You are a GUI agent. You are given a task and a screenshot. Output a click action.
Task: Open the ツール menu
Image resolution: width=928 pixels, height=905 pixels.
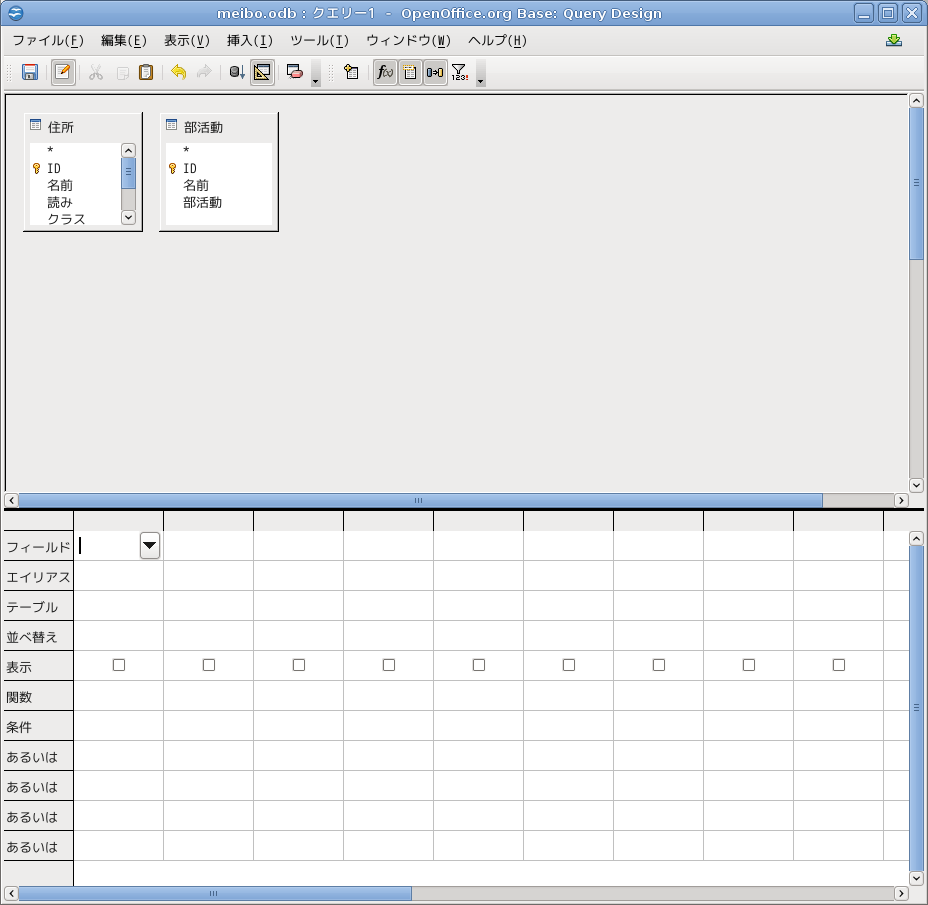click(x=319, y=41)
